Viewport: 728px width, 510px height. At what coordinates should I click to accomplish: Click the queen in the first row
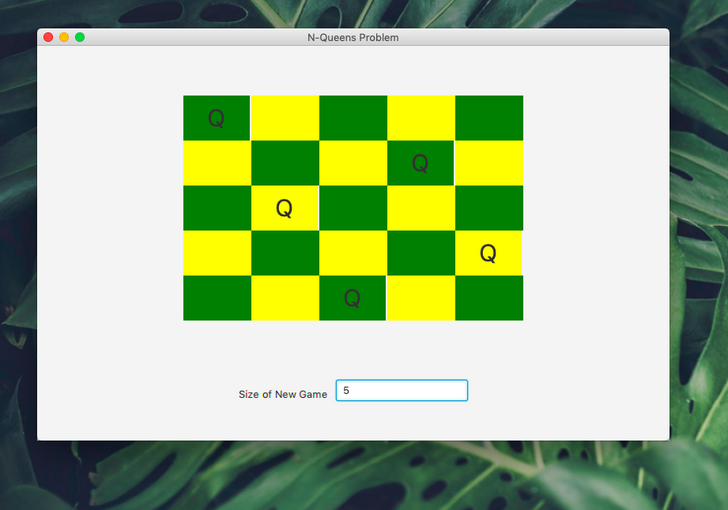coord(216,118)
